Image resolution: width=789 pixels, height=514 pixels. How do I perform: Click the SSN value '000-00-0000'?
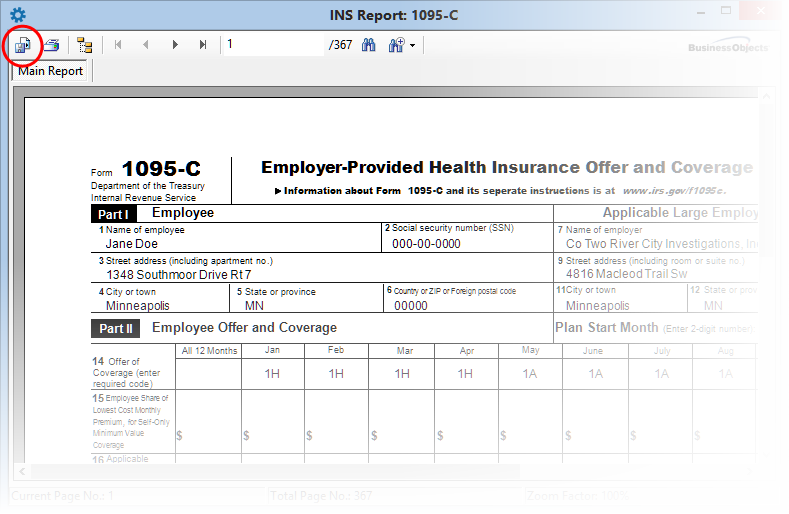[426, 244]
